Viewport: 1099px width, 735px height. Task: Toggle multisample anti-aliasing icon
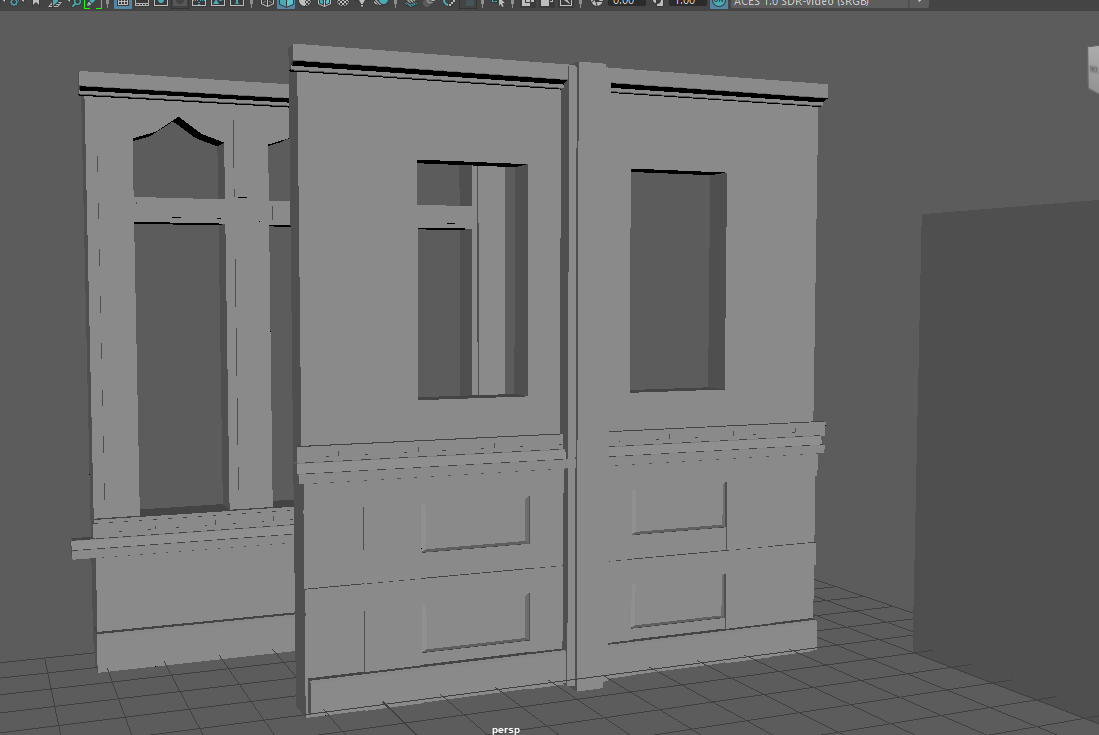449,3
